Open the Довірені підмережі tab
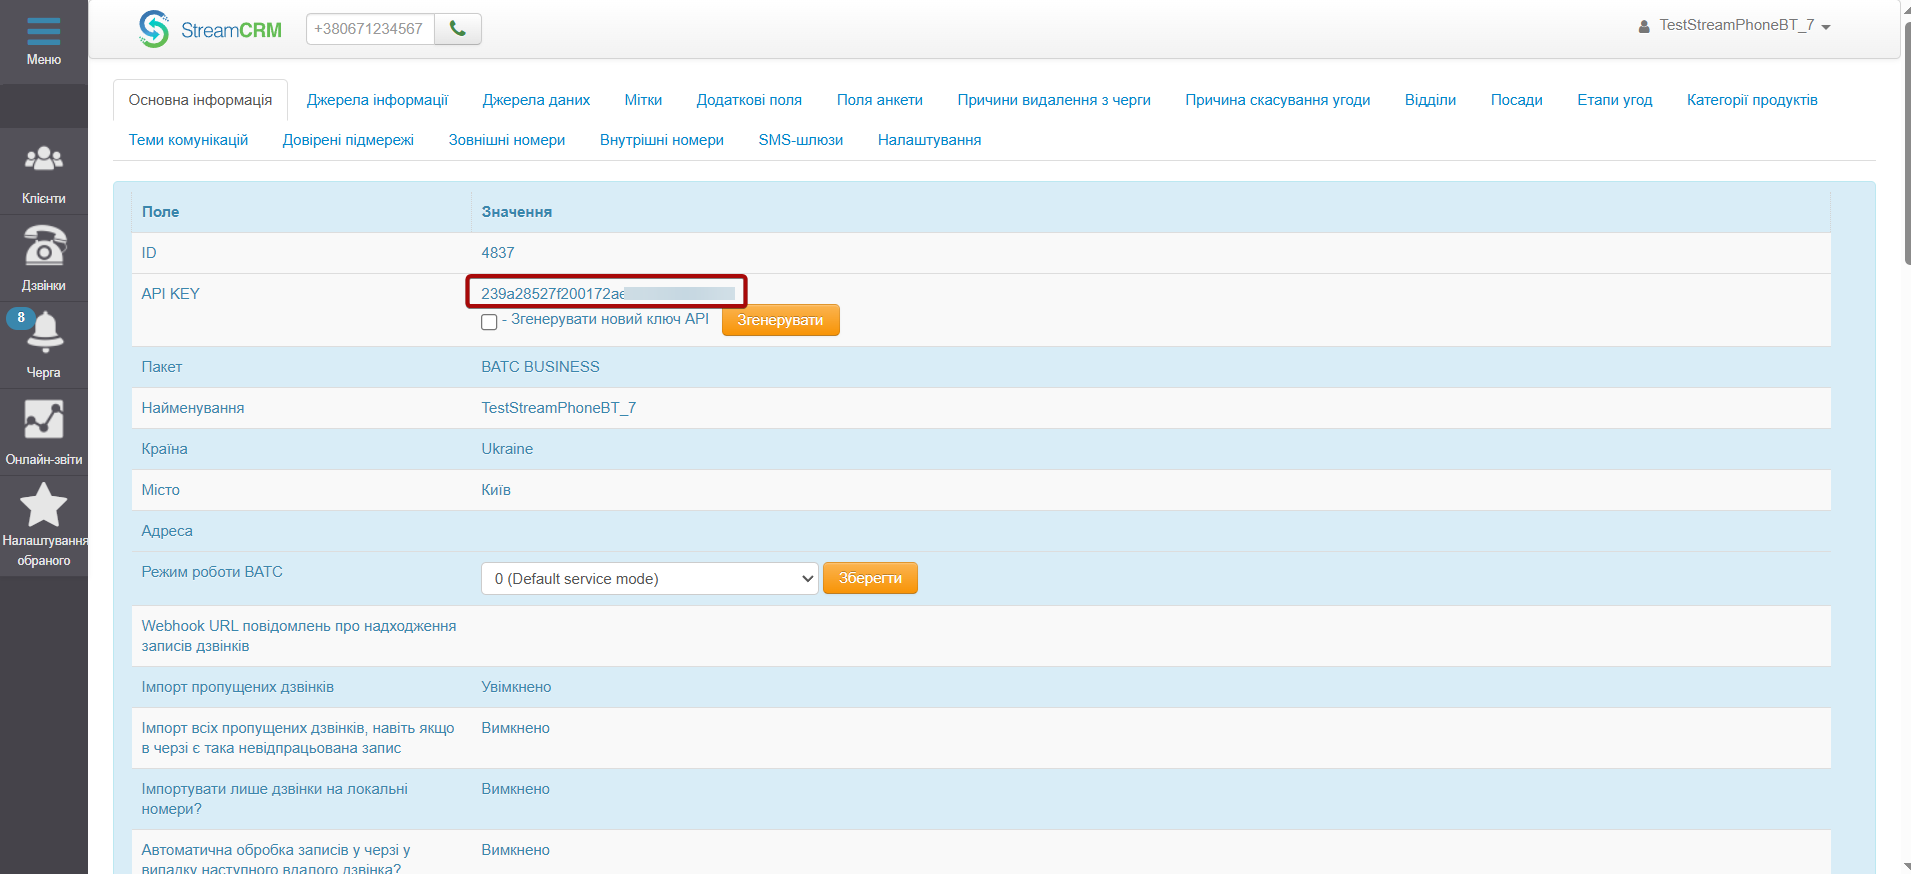This screenshot has width=1911, height=874. [x=348, y=140]
